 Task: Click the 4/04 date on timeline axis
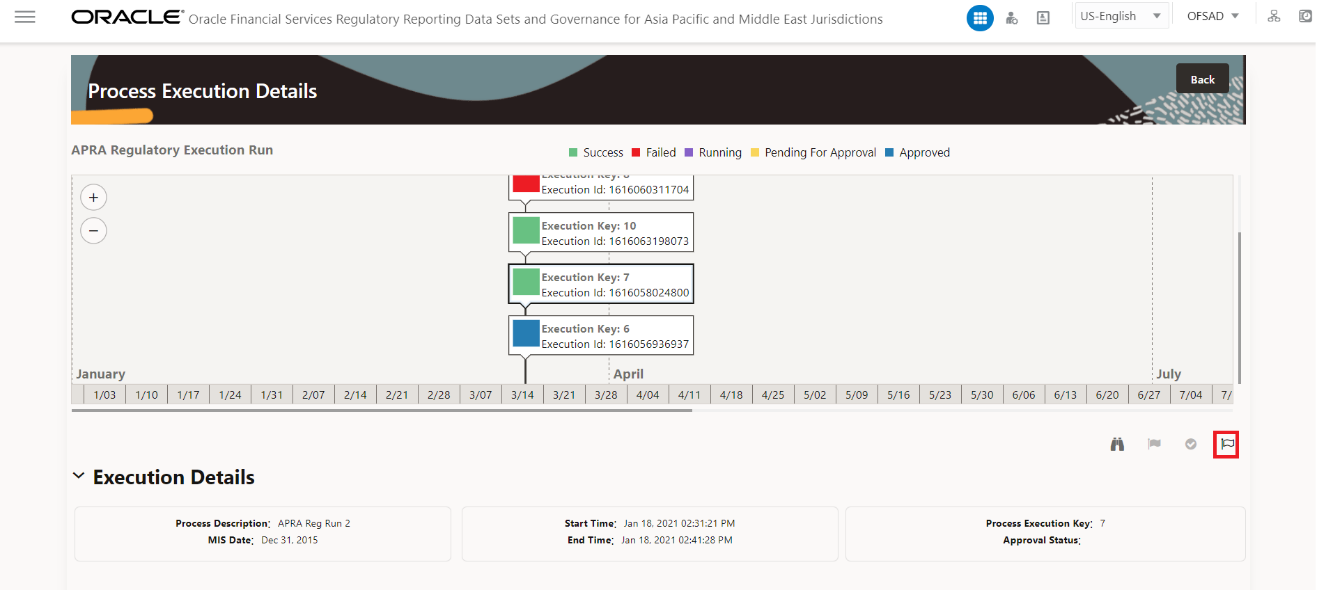(647, 395)
